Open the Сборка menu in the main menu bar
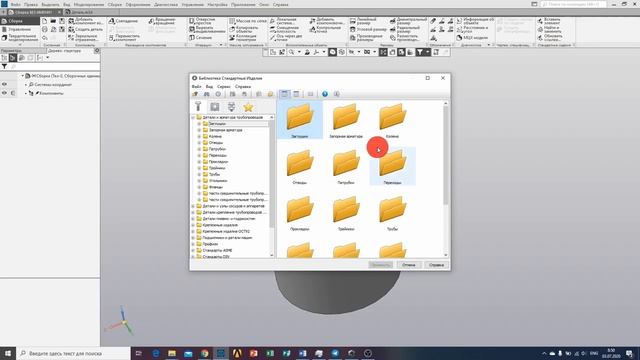 [x=115, y=4]
